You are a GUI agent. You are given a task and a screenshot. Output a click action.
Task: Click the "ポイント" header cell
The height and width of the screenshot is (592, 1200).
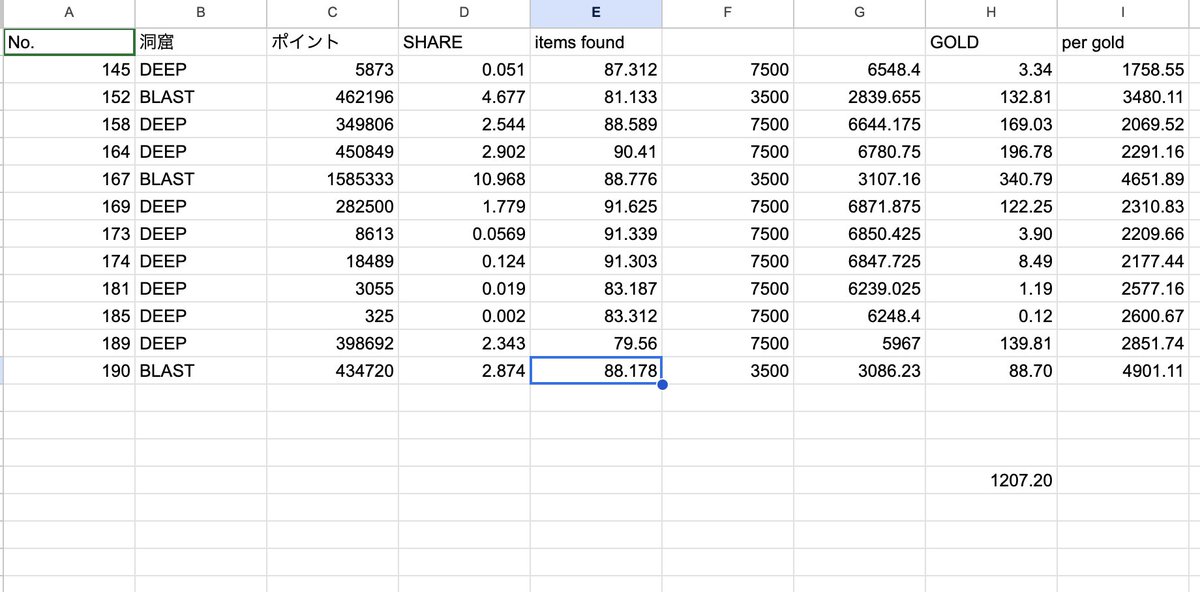click(x=330, y=42)
